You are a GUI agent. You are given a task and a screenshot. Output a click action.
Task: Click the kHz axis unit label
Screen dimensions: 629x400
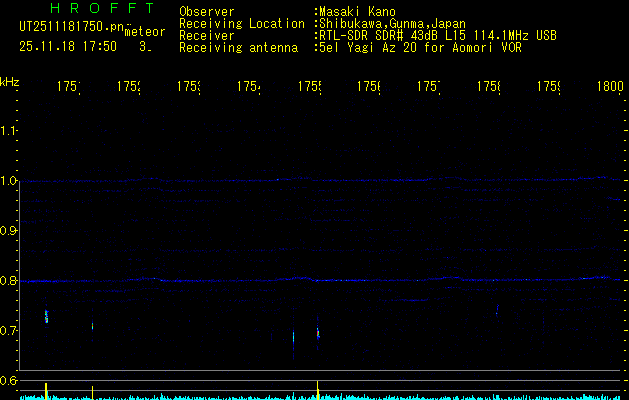tap(10, 81)
